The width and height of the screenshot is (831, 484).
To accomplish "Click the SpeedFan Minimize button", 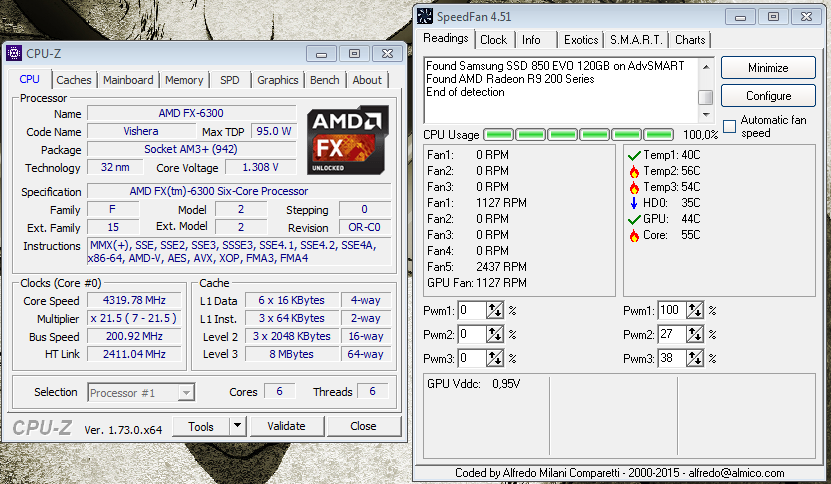I will pos(768,68).
